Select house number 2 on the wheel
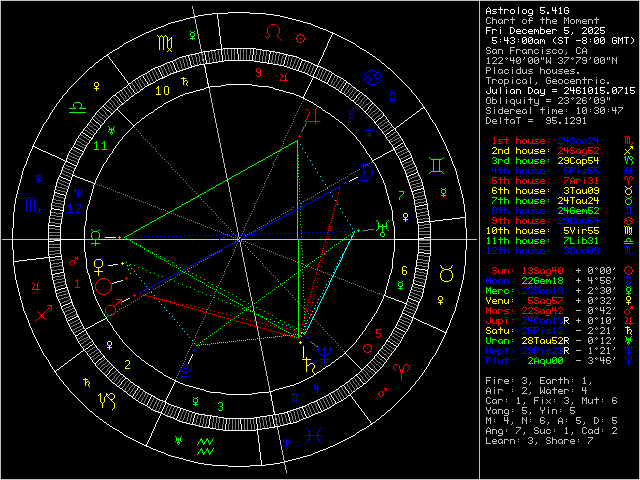This screenshot has height=480, width=640. coord(127,364)
